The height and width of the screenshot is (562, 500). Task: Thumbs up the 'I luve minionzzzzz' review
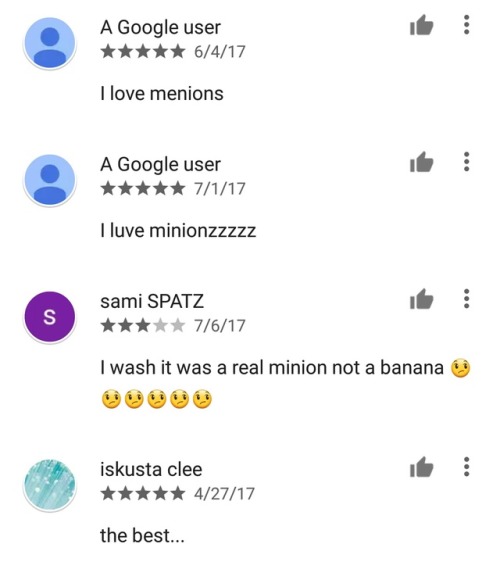click(x=422, y=162)
